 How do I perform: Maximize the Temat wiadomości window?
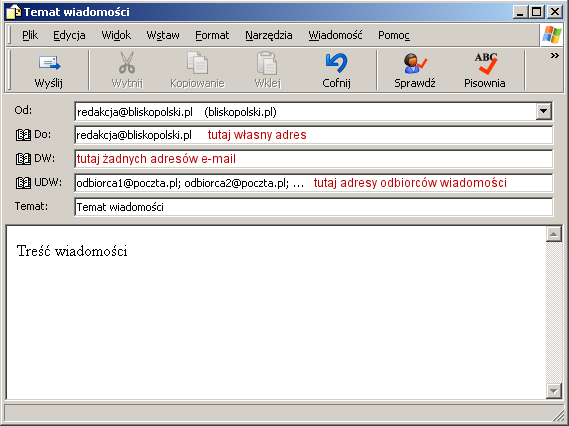click(537, 12)
